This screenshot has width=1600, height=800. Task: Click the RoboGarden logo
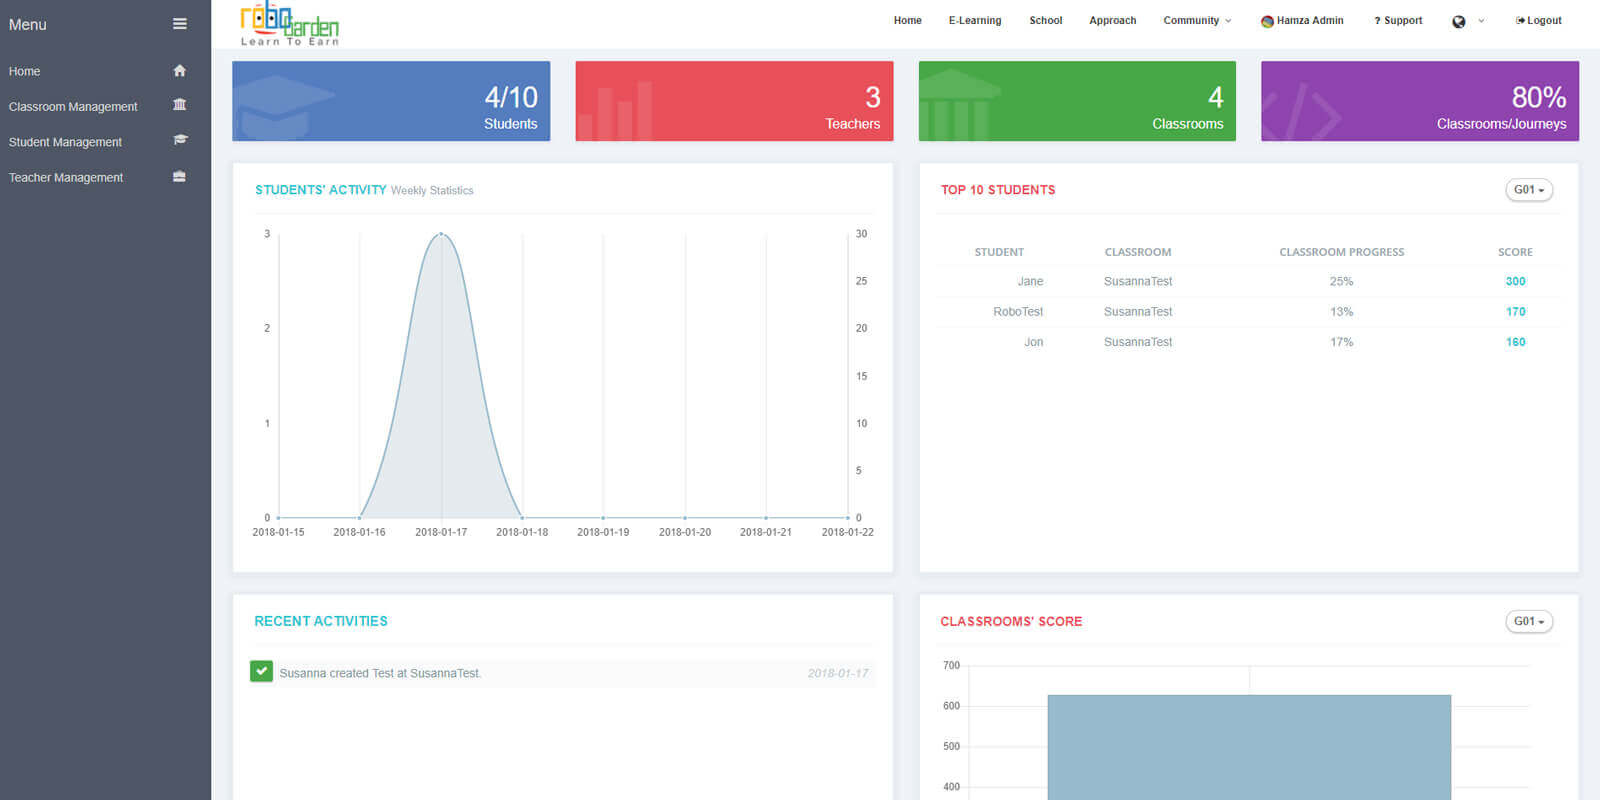(290, 24)
